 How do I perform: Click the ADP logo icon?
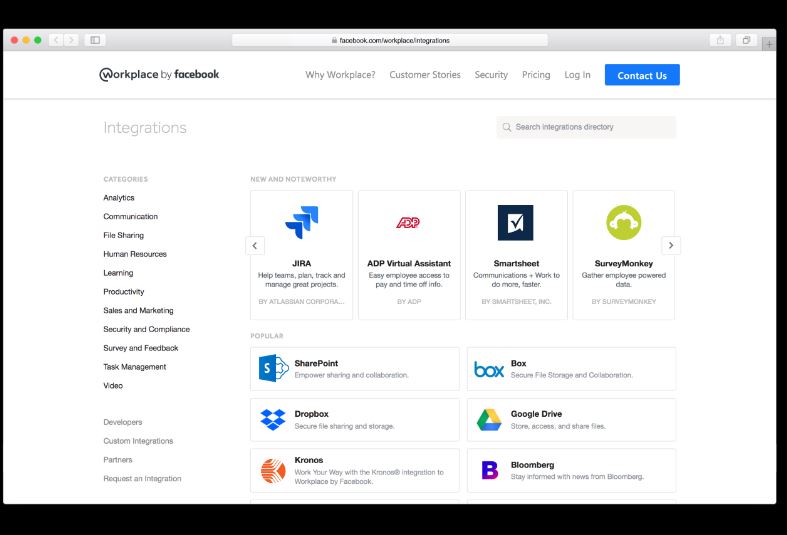coord(408,222)
